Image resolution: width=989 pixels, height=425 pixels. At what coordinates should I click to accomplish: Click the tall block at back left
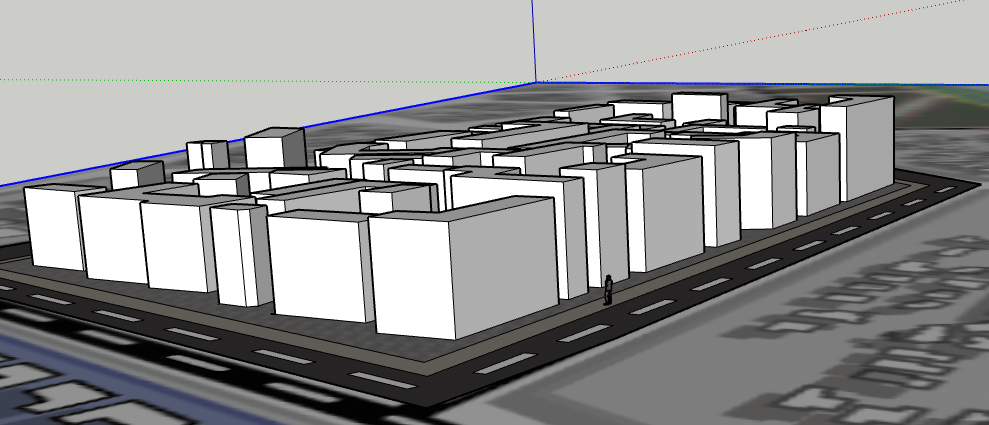point(272,148)
